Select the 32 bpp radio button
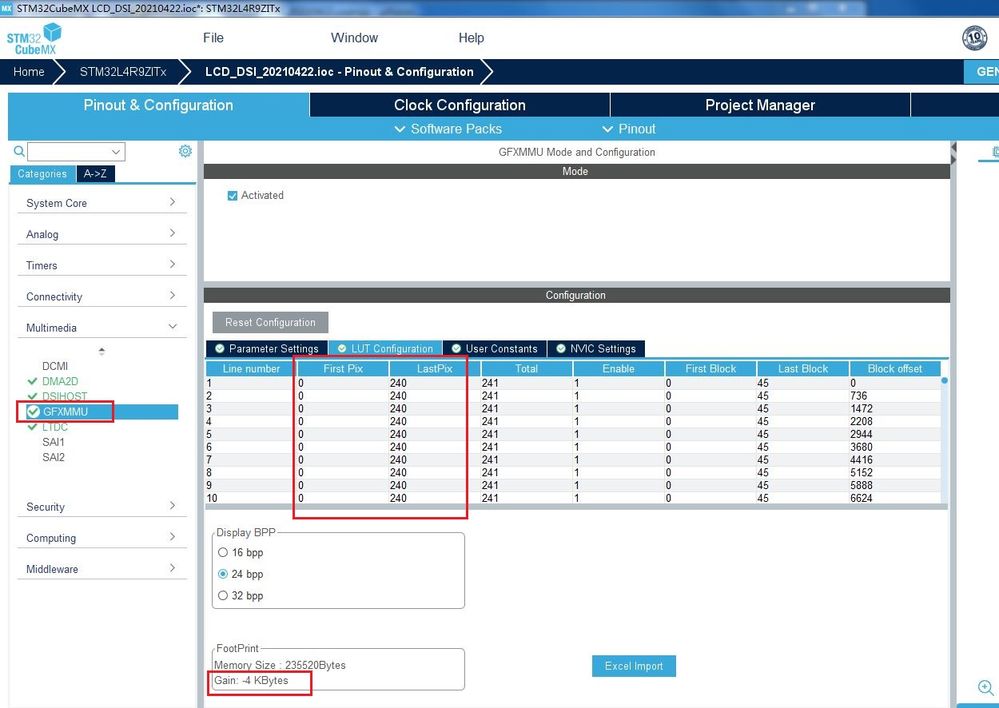This screenshot has height=708, width=999. point(222,596)
